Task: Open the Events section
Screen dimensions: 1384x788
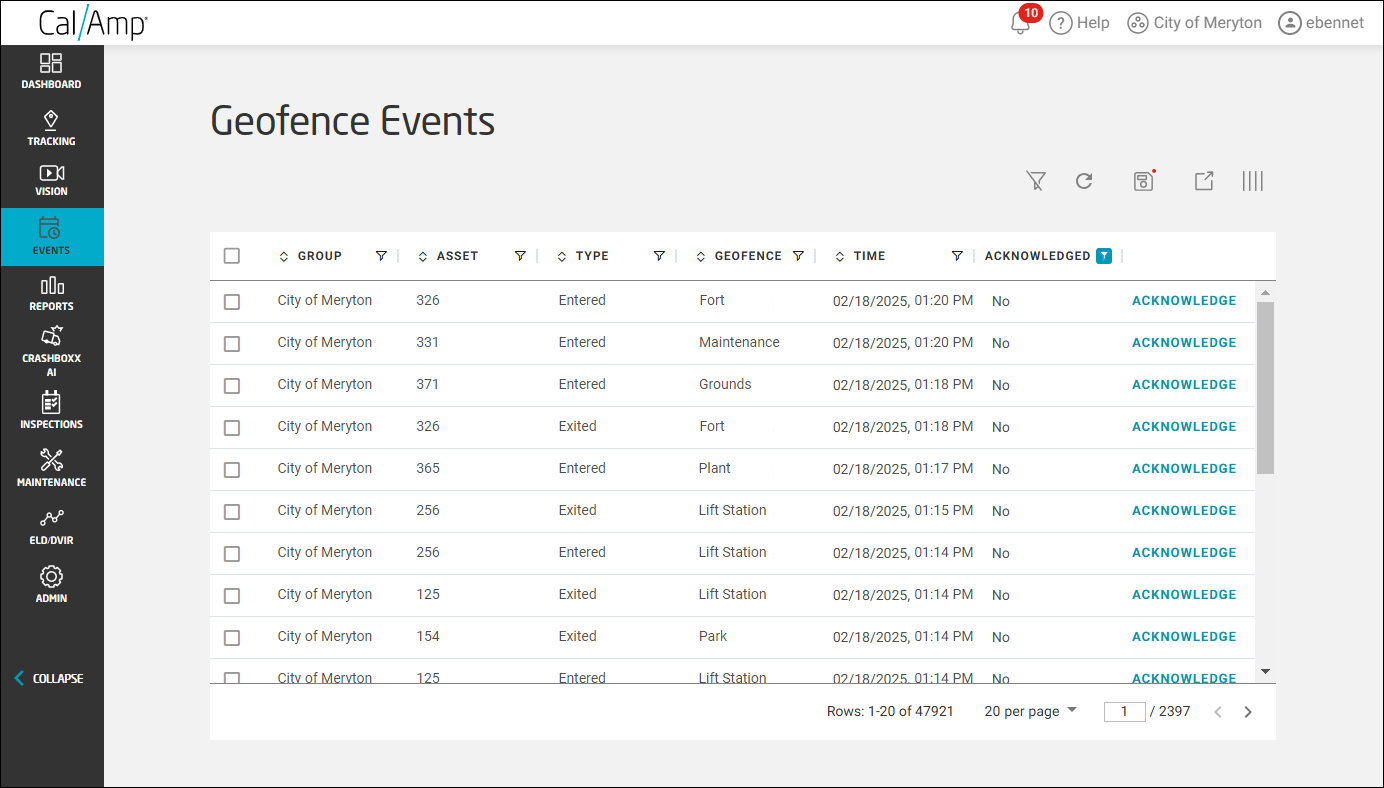Action: pyautogui.click(x=52, y=237)
